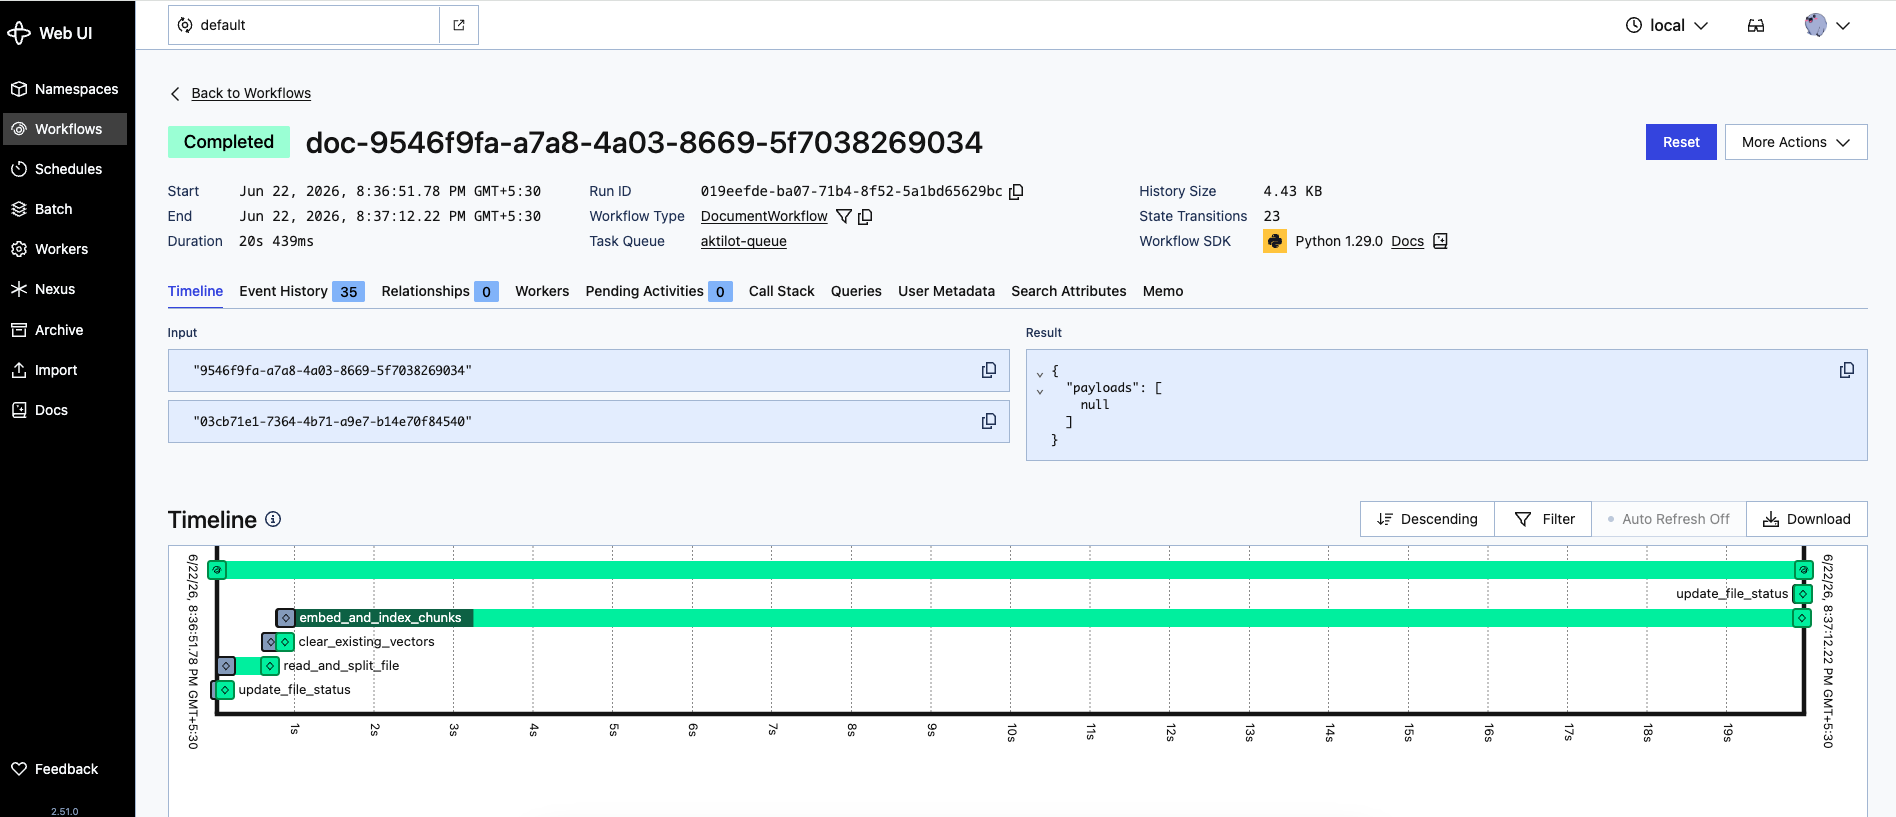Open Nexus in the sidebar
The width and height of the screenshot is (1896, 817).
(x=65, y=289)
